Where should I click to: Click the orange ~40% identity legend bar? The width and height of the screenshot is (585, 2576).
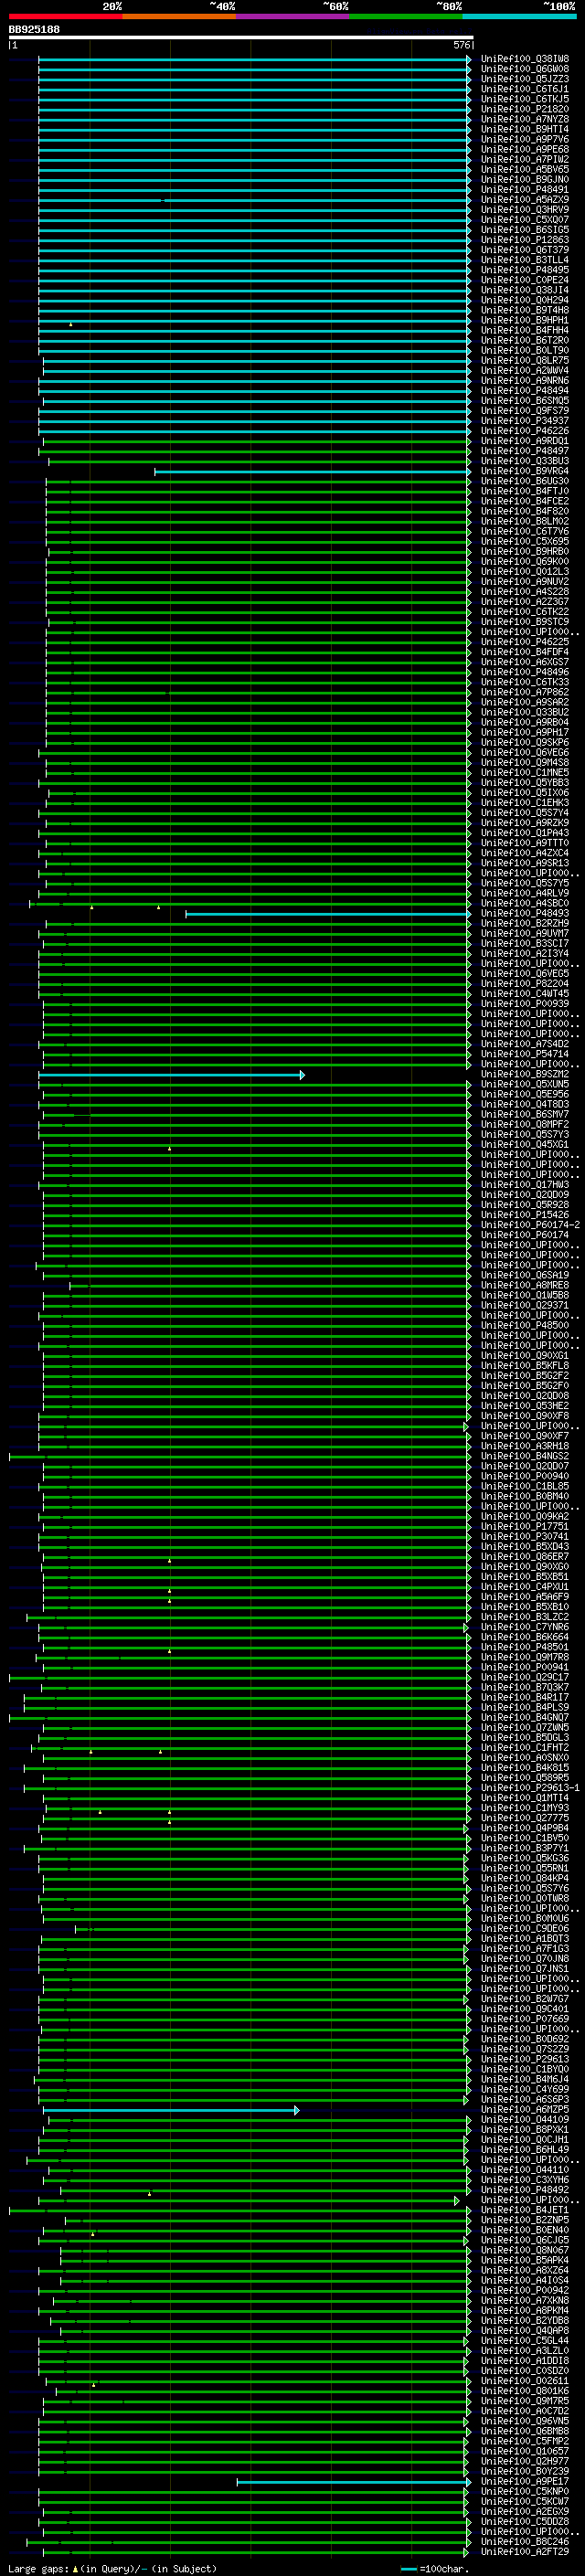(x=179, y=16)
